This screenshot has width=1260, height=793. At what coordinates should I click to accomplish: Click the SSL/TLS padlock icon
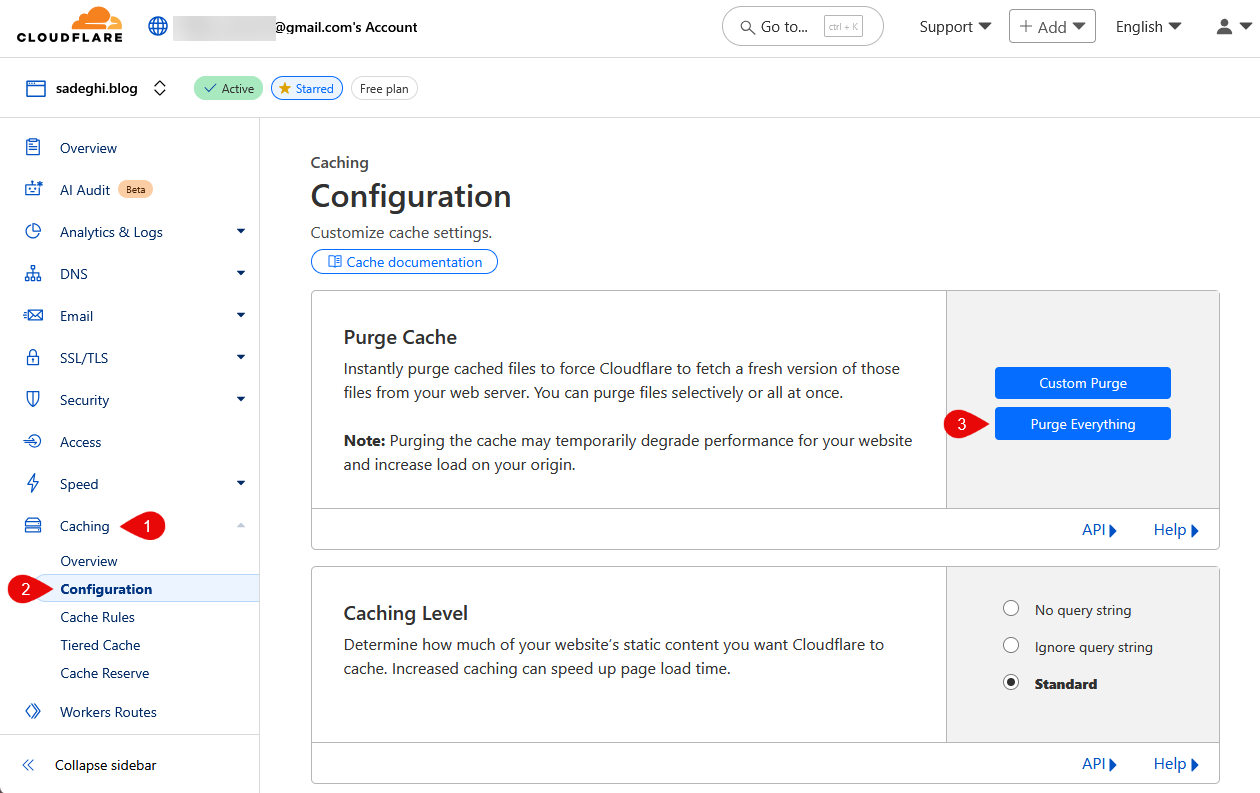point(33,357)
